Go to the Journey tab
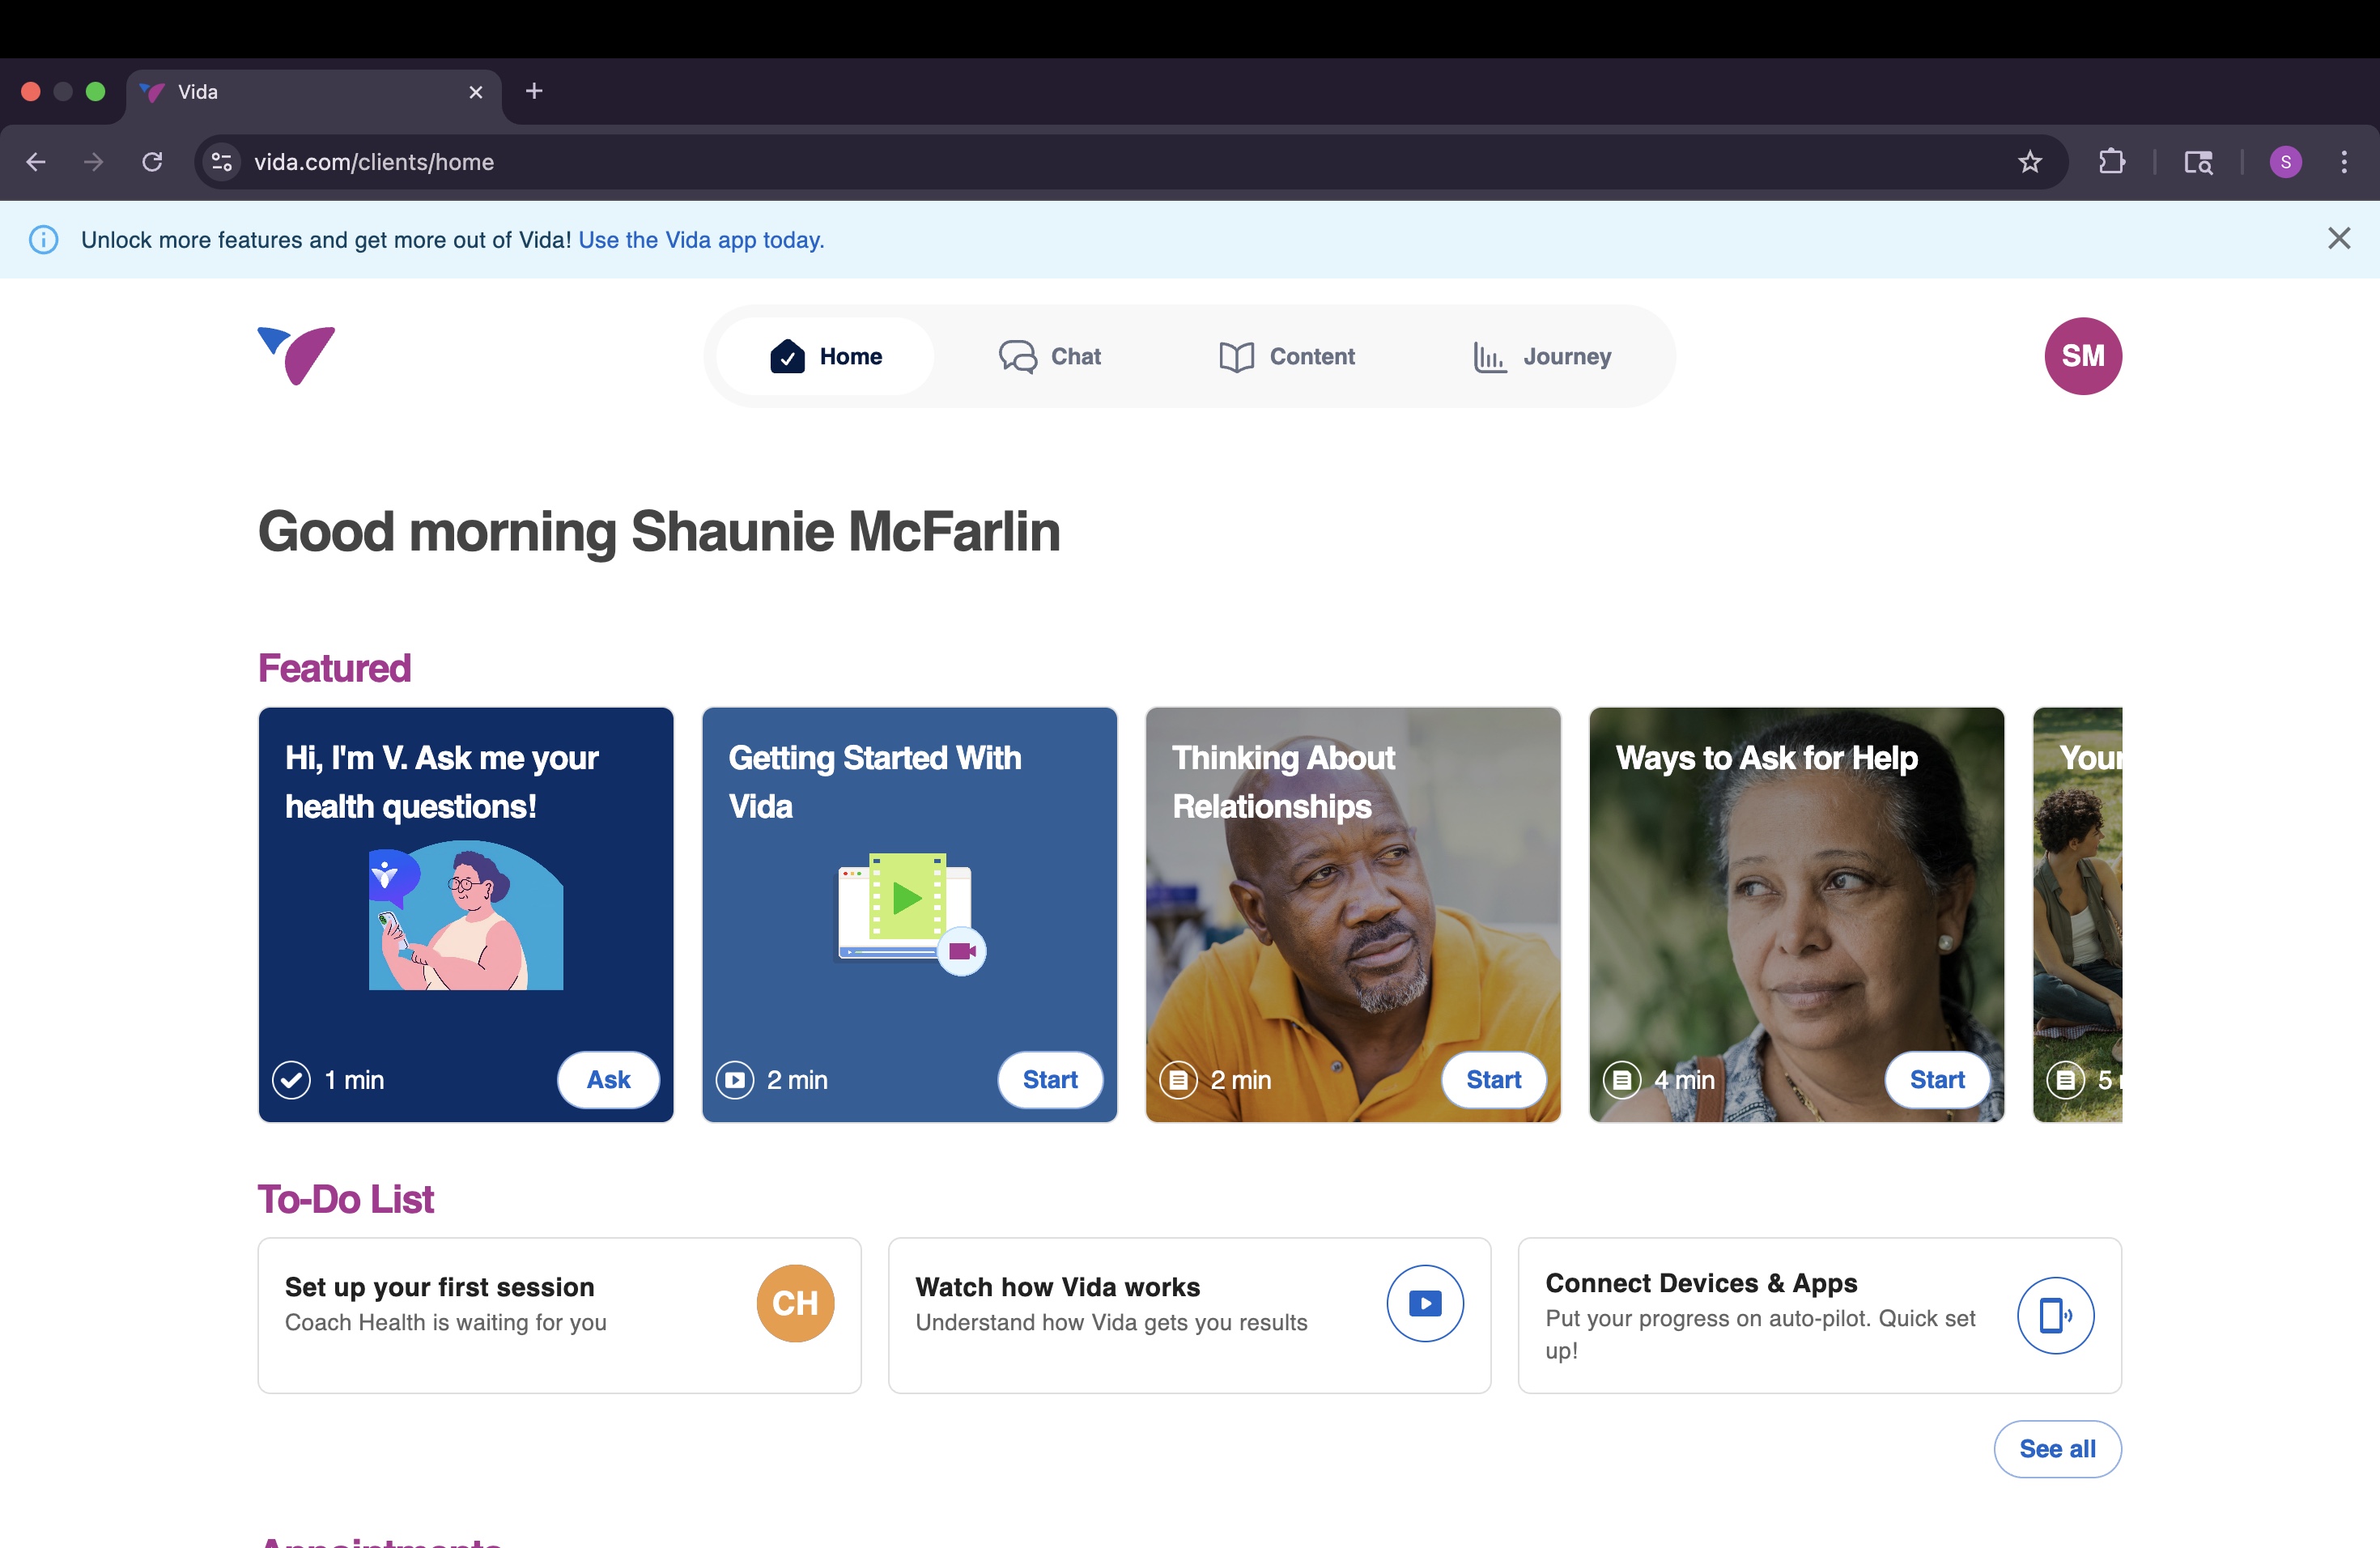The width and height of the screenshot is (2380, 1548). (x=1541, y=357)
